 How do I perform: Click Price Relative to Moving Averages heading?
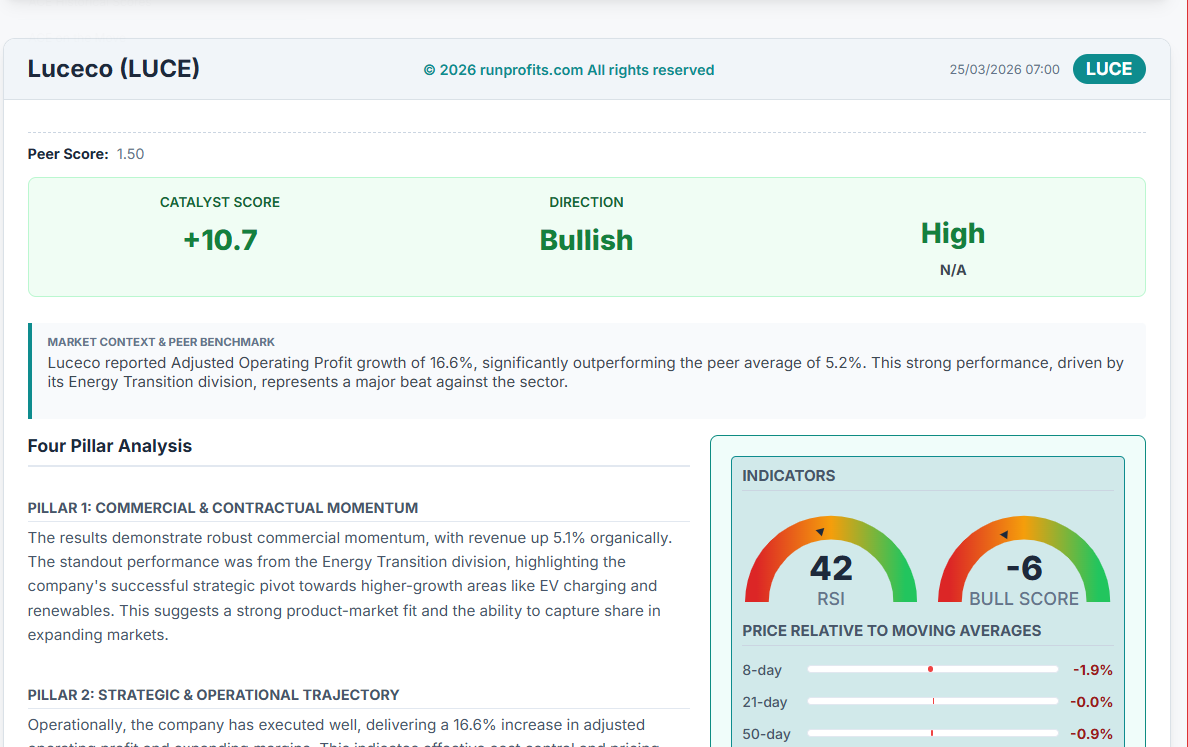pyautogui.click(x=892, y=630)
